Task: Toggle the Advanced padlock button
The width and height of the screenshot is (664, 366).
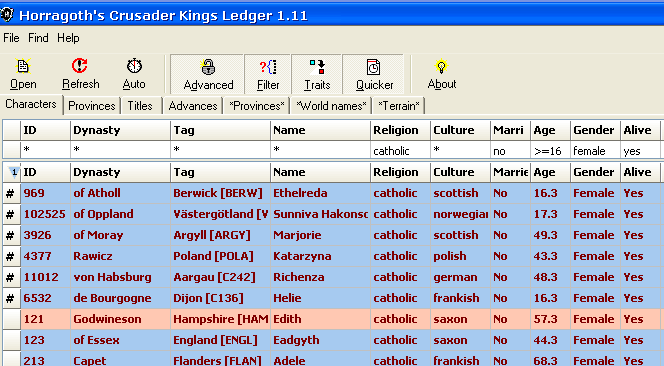Action: pyautogui.click(x=208, y=75)
